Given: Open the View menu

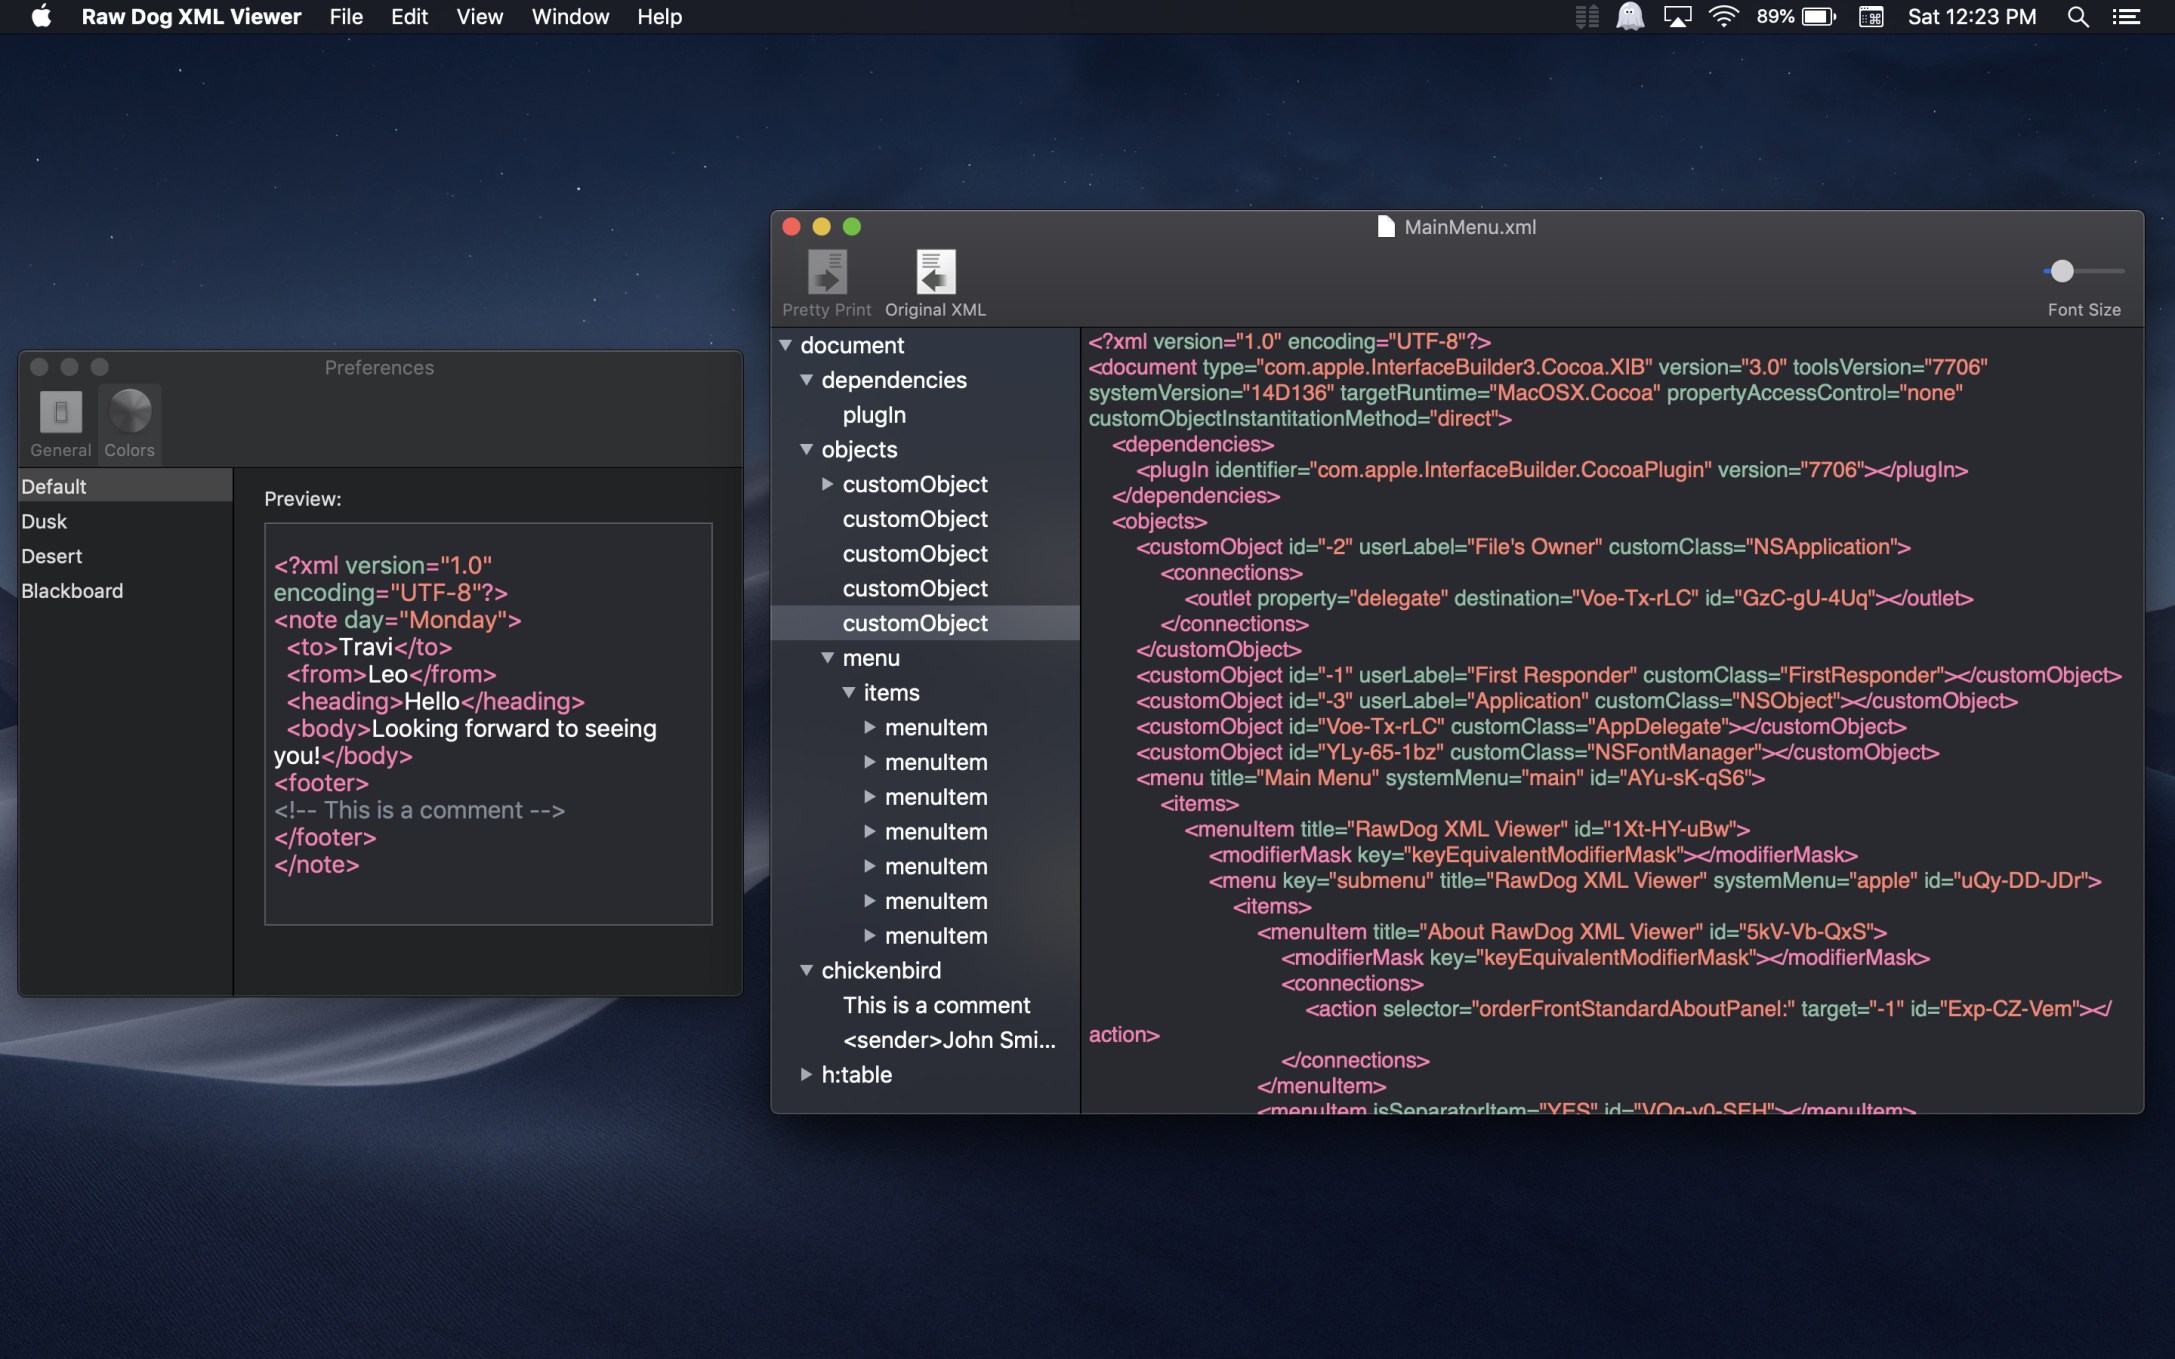Looking at the screenshot, I should coord(479,16).
